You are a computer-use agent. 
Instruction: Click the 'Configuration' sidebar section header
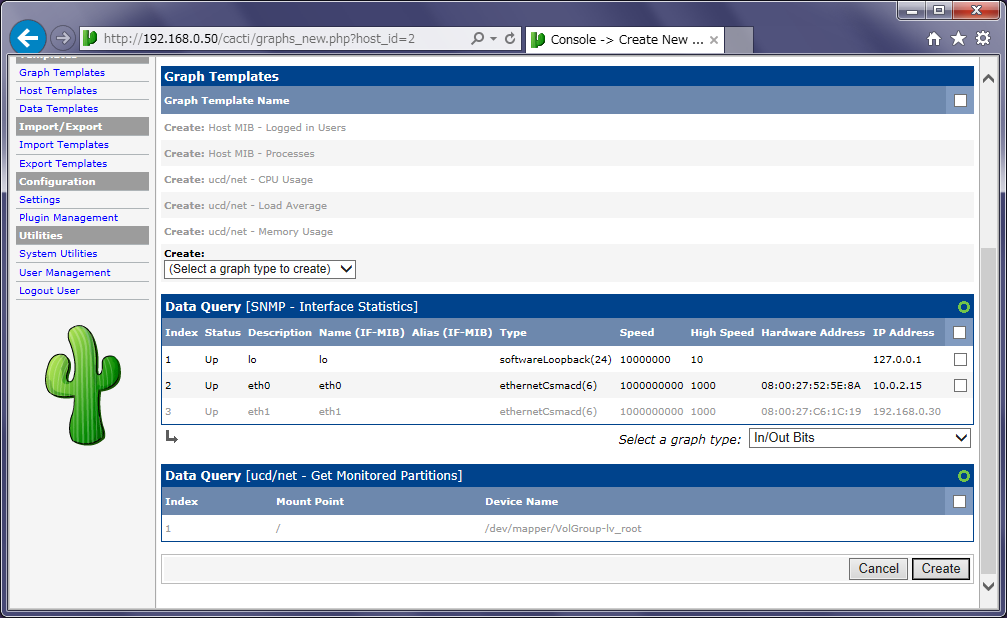pyautogui.click(x=82, y=182)
